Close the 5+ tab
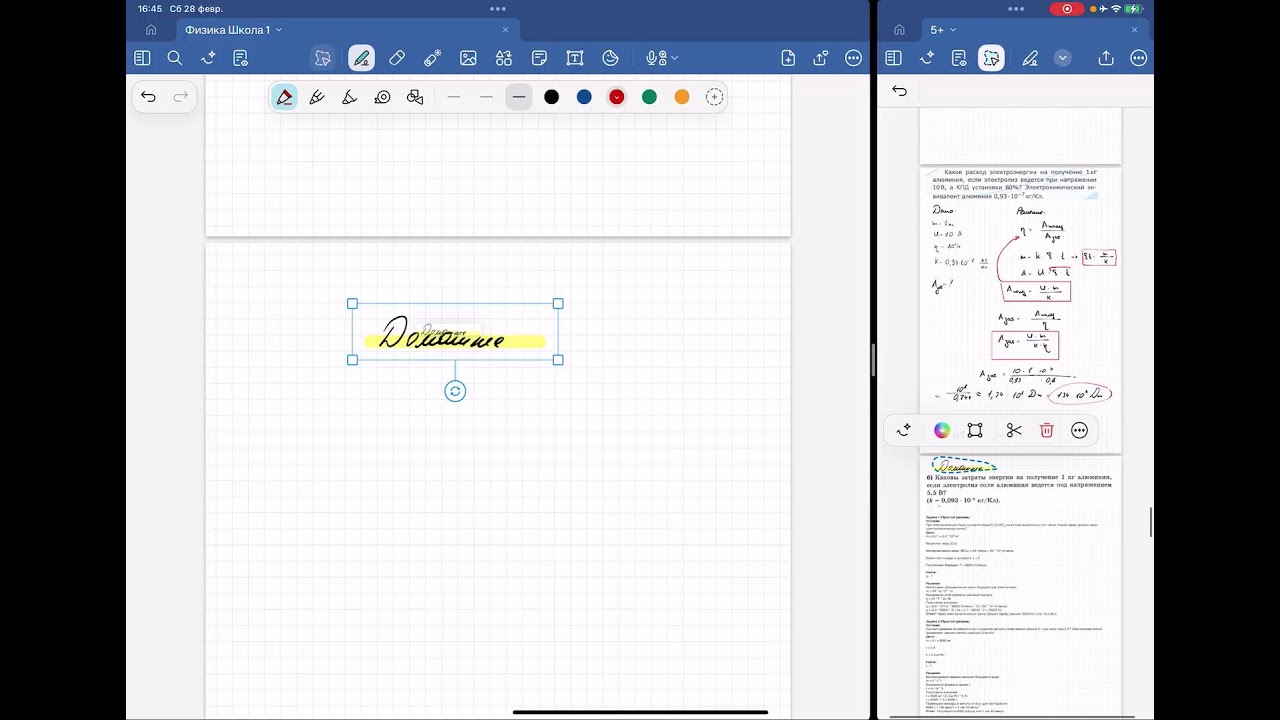Screen dimensions: 1280x720 tap(1134, 30)
